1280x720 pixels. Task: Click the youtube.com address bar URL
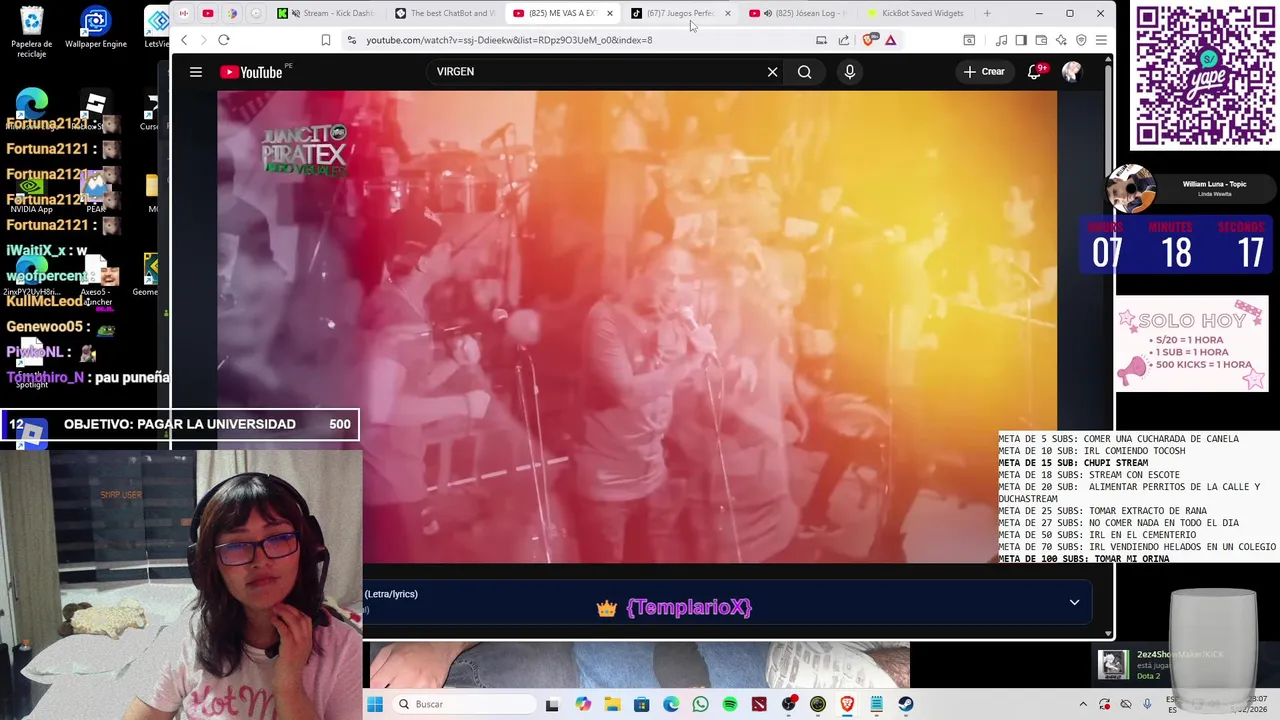[509, 40]
